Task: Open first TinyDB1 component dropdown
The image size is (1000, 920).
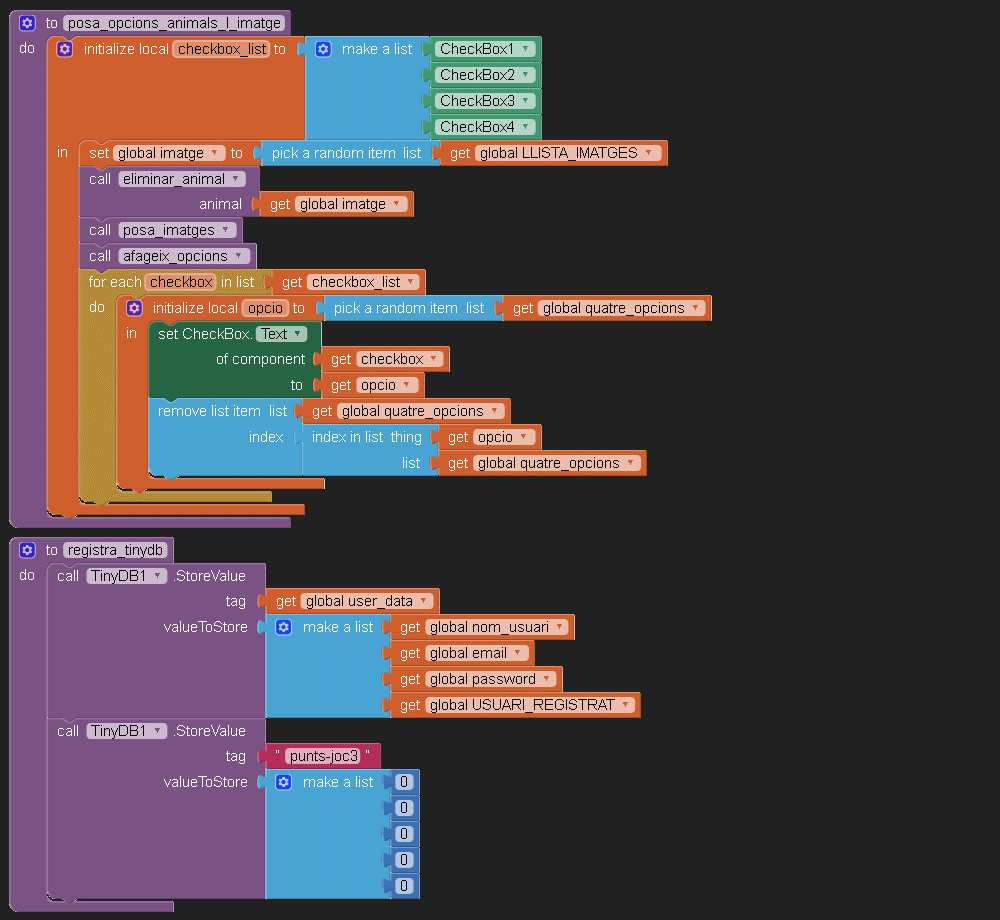Action: [158, 576]
